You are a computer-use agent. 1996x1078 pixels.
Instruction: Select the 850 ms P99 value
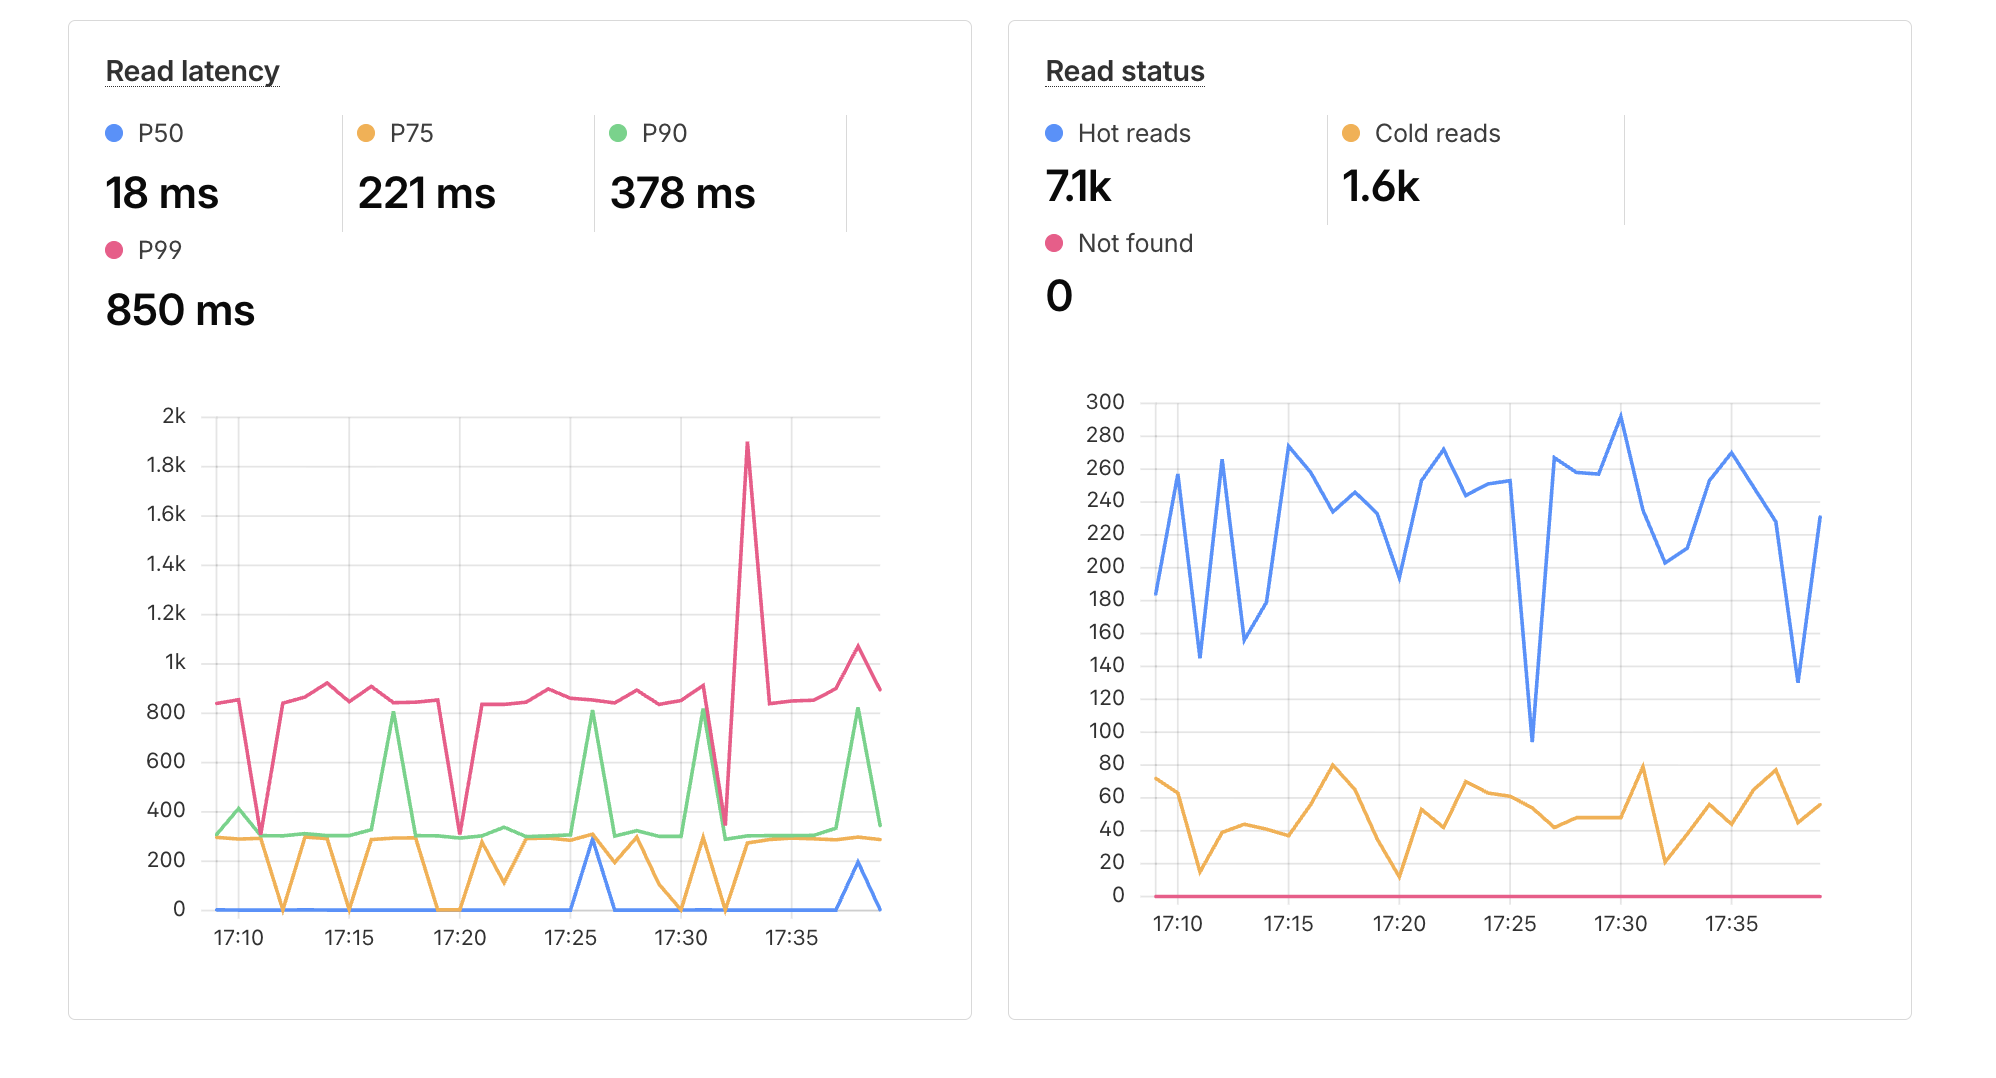pyautogui.click(x=180, y=310)
